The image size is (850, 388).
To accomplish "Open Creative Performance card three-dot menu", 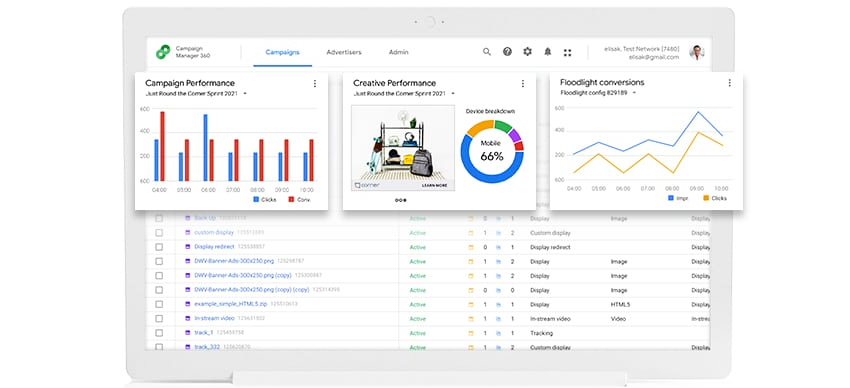I will 523,83.
